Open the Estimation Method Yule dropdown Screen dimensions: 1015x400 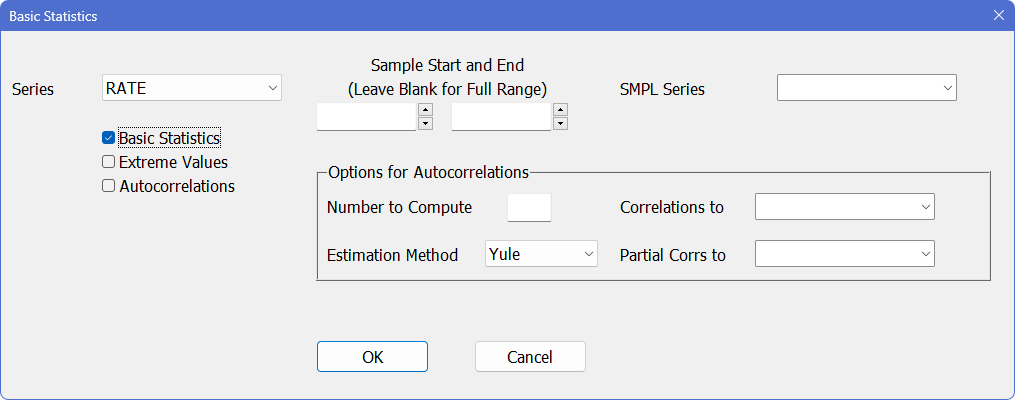coord(541,254)
